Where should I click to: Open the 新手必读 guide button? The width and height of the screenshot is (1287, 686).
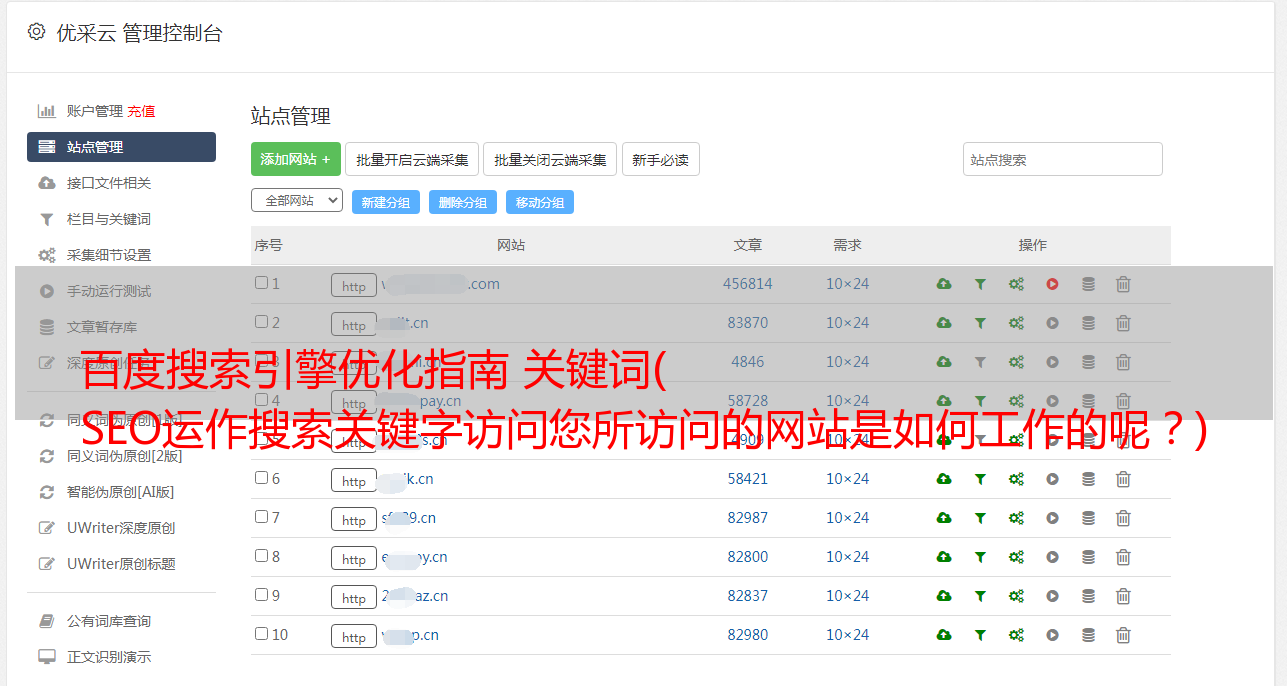click(x=660, y=159)
